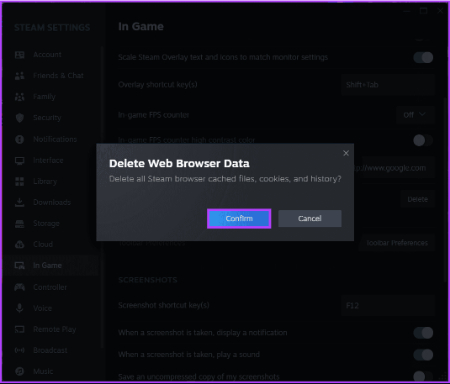Toggle In-game FPS counter high contrast color
Viewport: 450px width, 384px height.
[423, 140]
